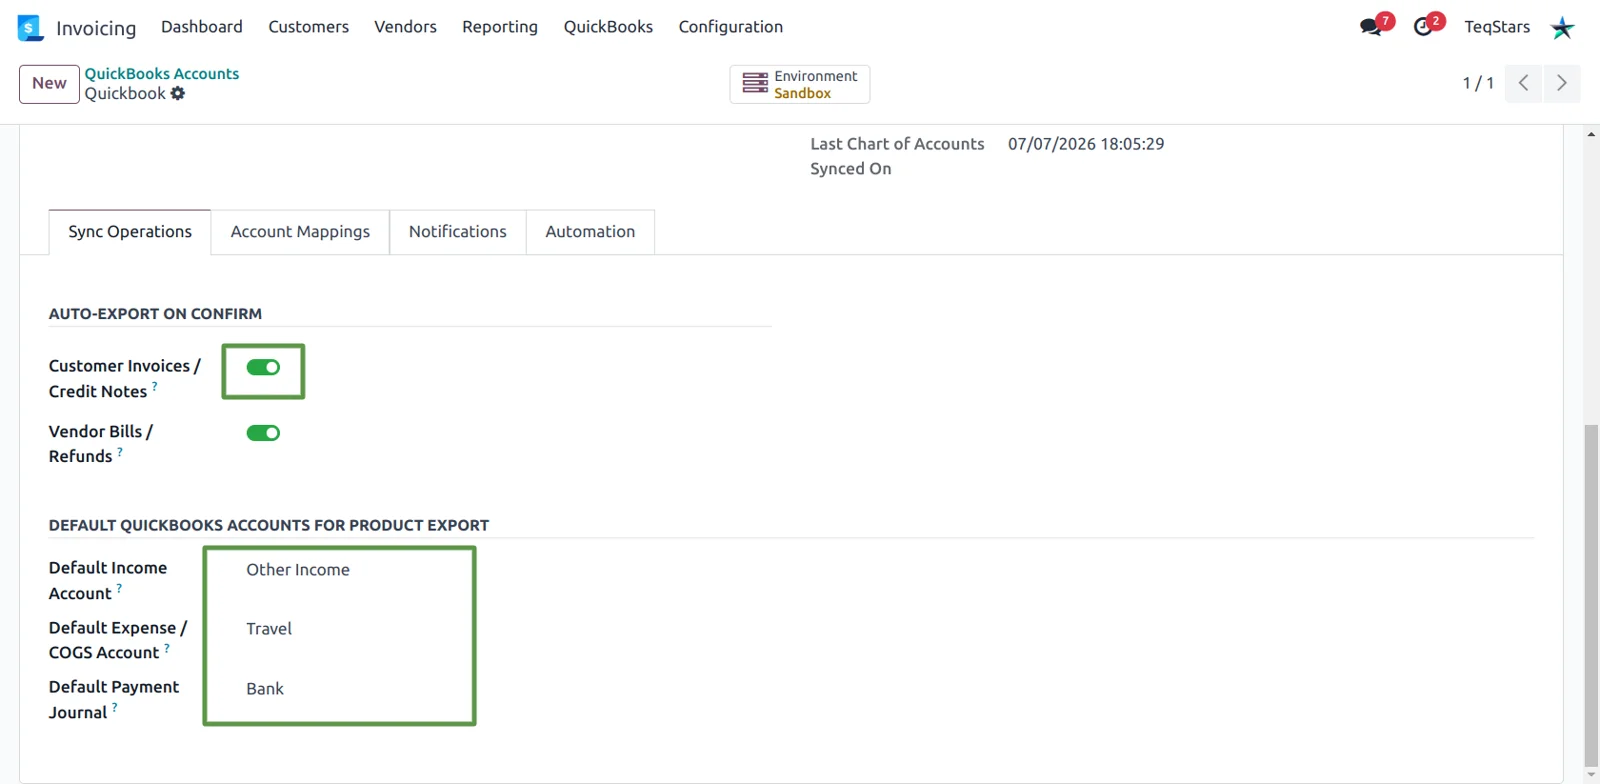Show help tooltip for Default Payment Journal
The image size is (1600, 784).
[114, 707]
